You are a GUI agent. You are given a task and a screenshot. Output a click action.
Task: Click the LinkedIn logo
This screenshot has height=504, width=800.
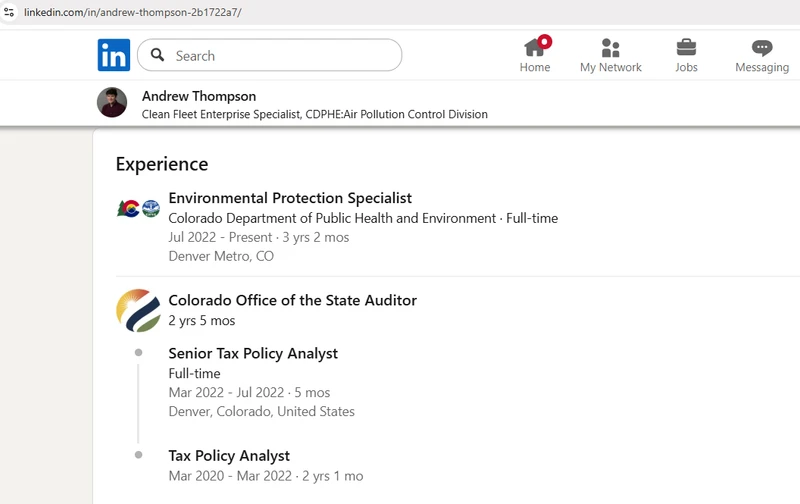[114, 55]
